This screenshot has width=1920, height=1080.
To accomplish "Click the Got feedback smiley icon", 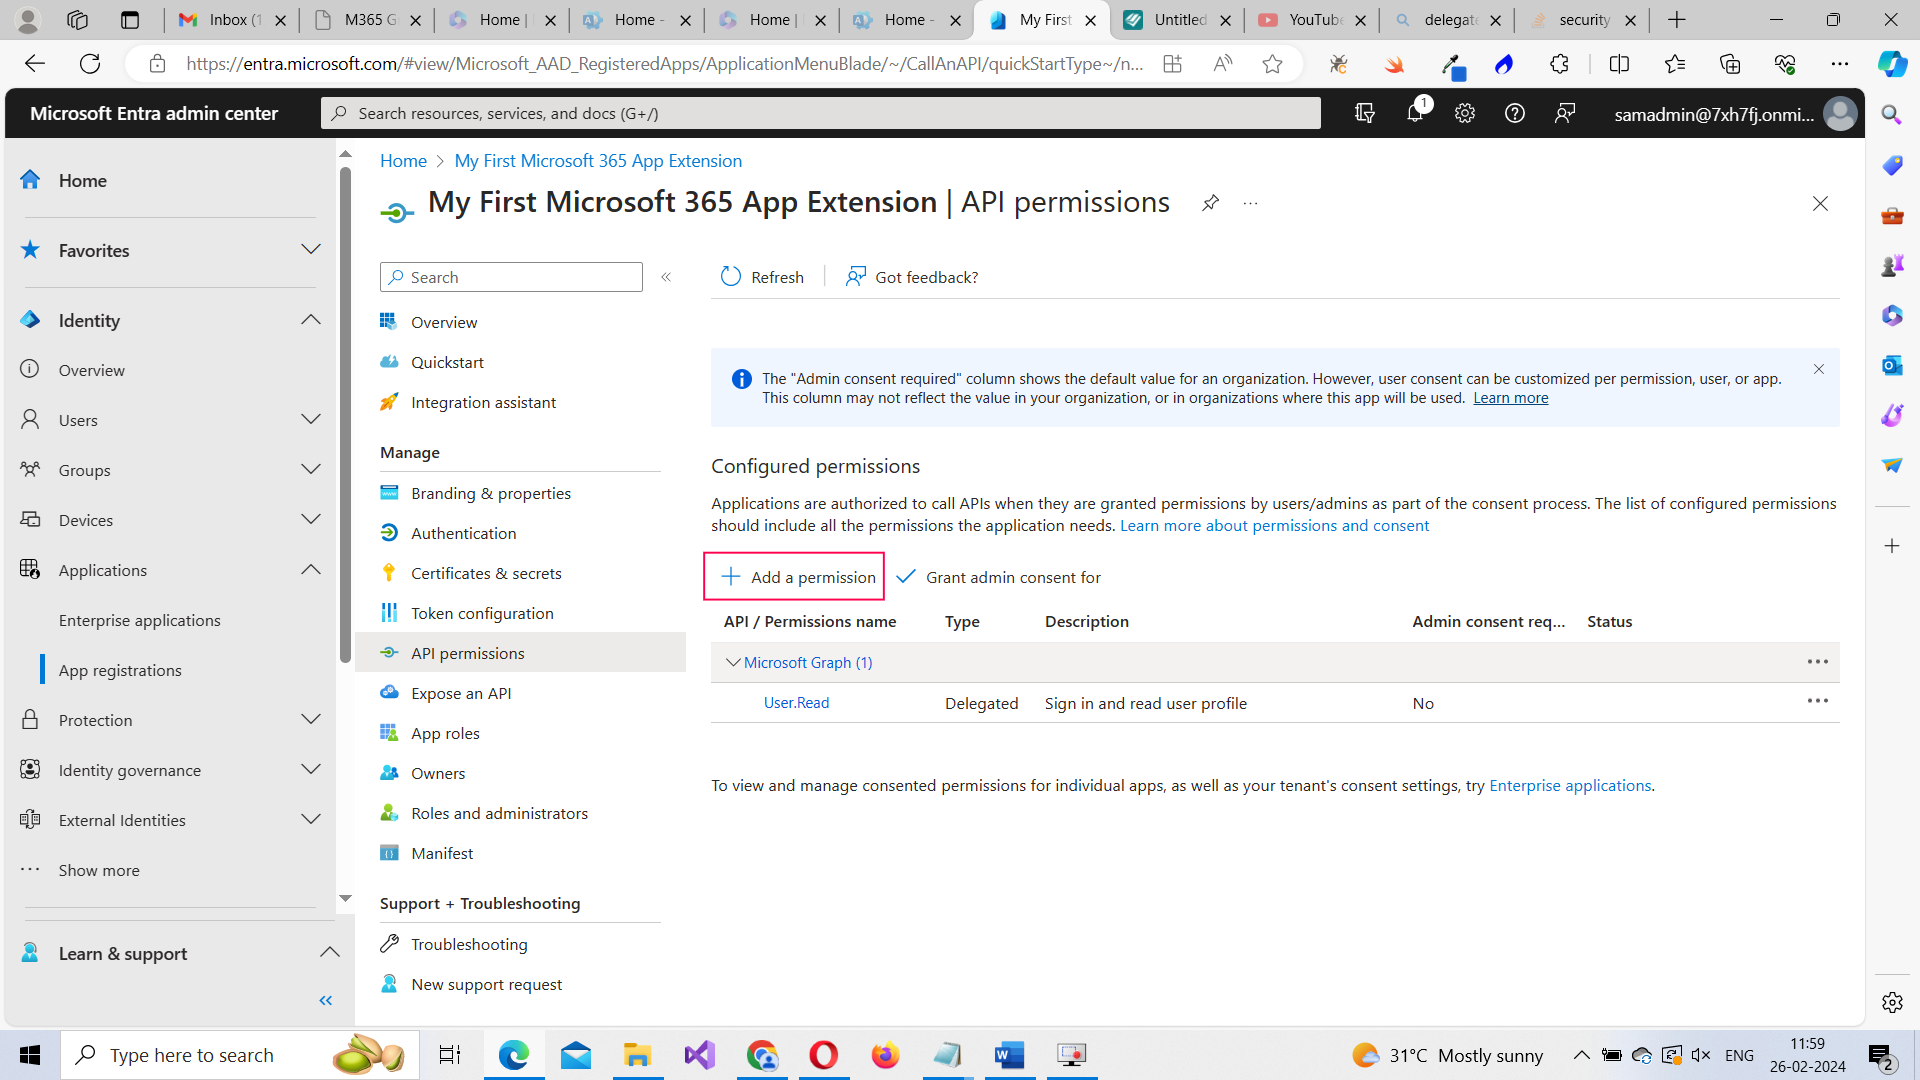I will coord(855,277).
